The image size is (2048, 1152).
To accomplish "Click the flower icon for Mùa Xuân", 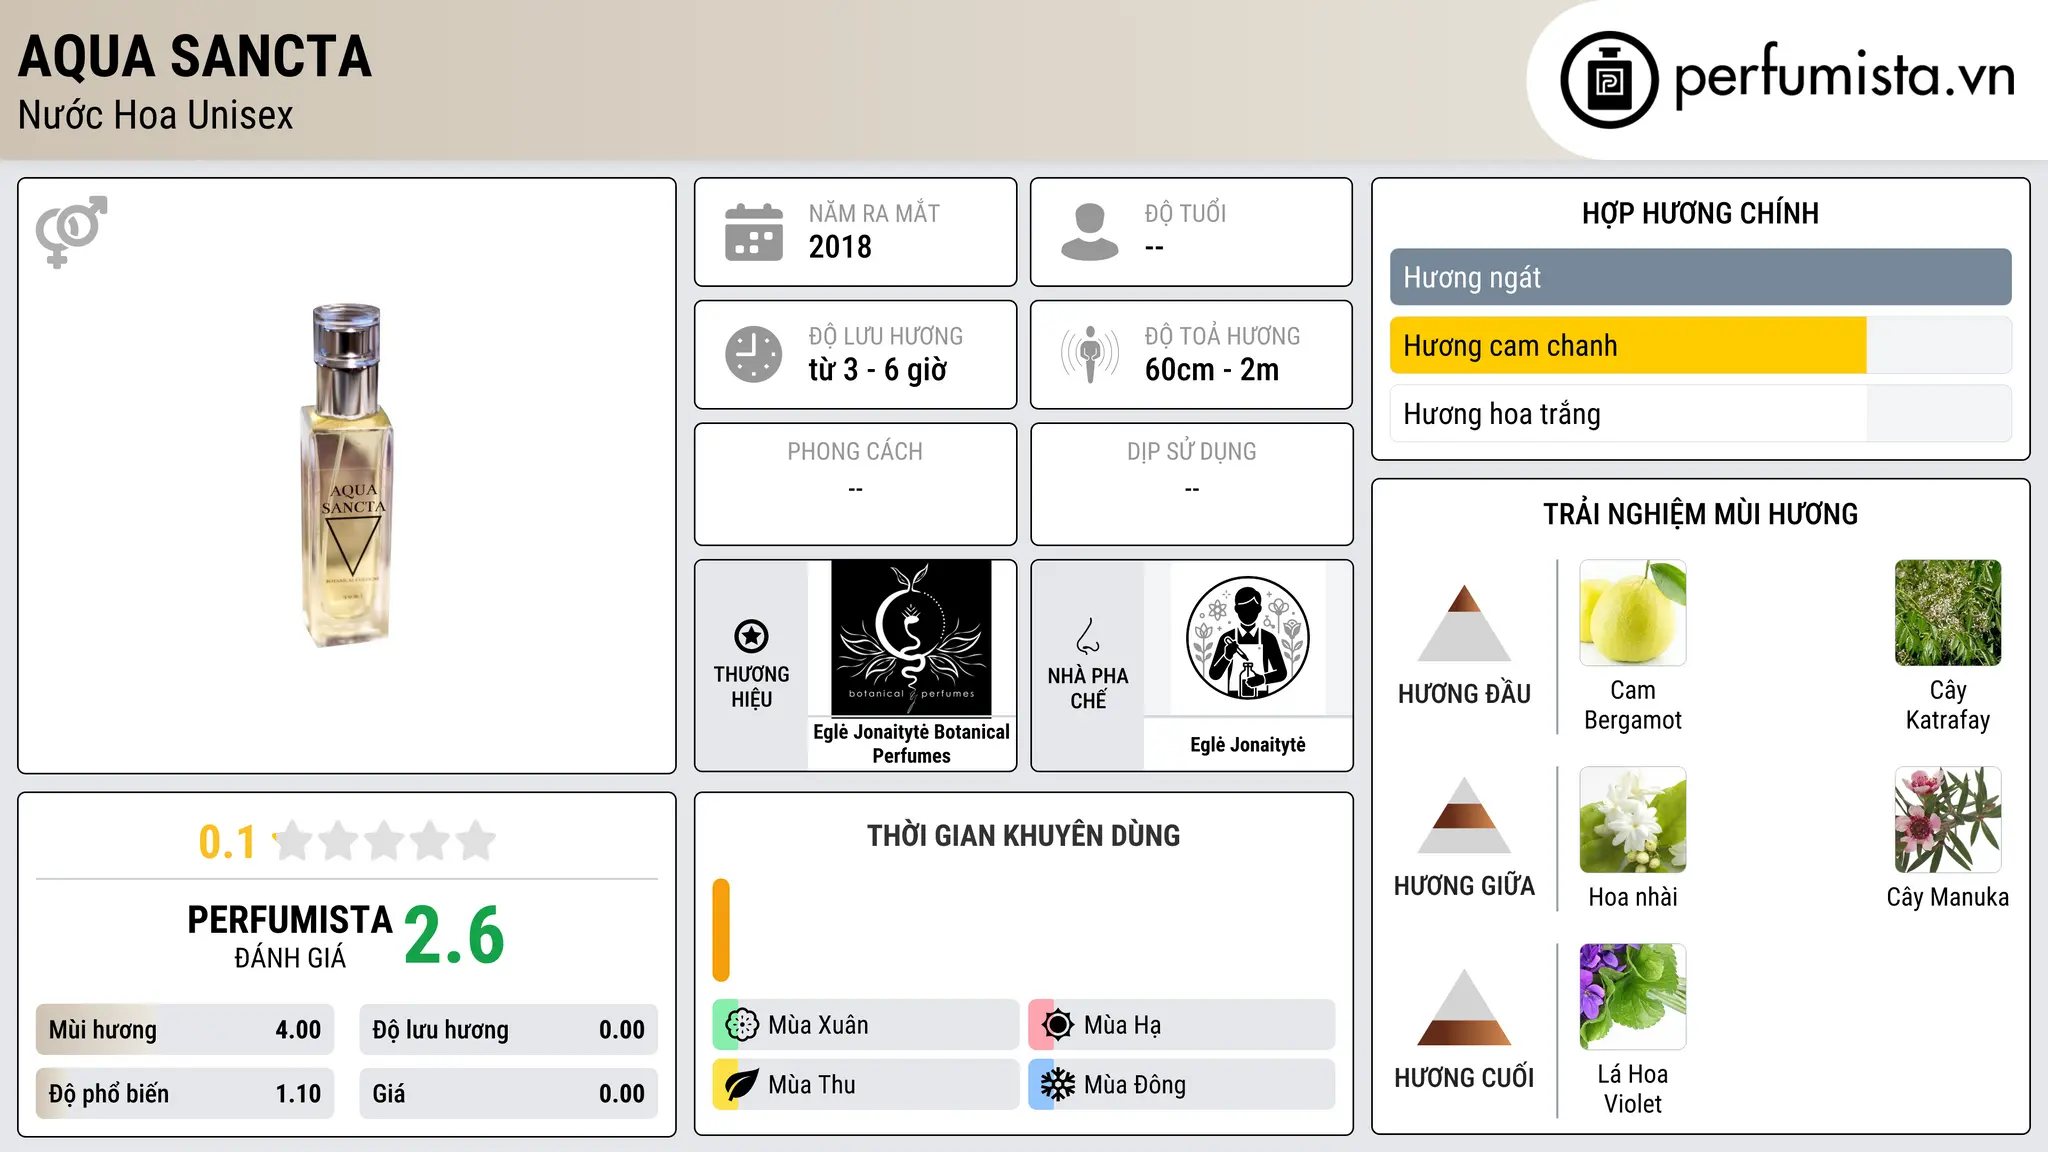I will click(742, 1025).
